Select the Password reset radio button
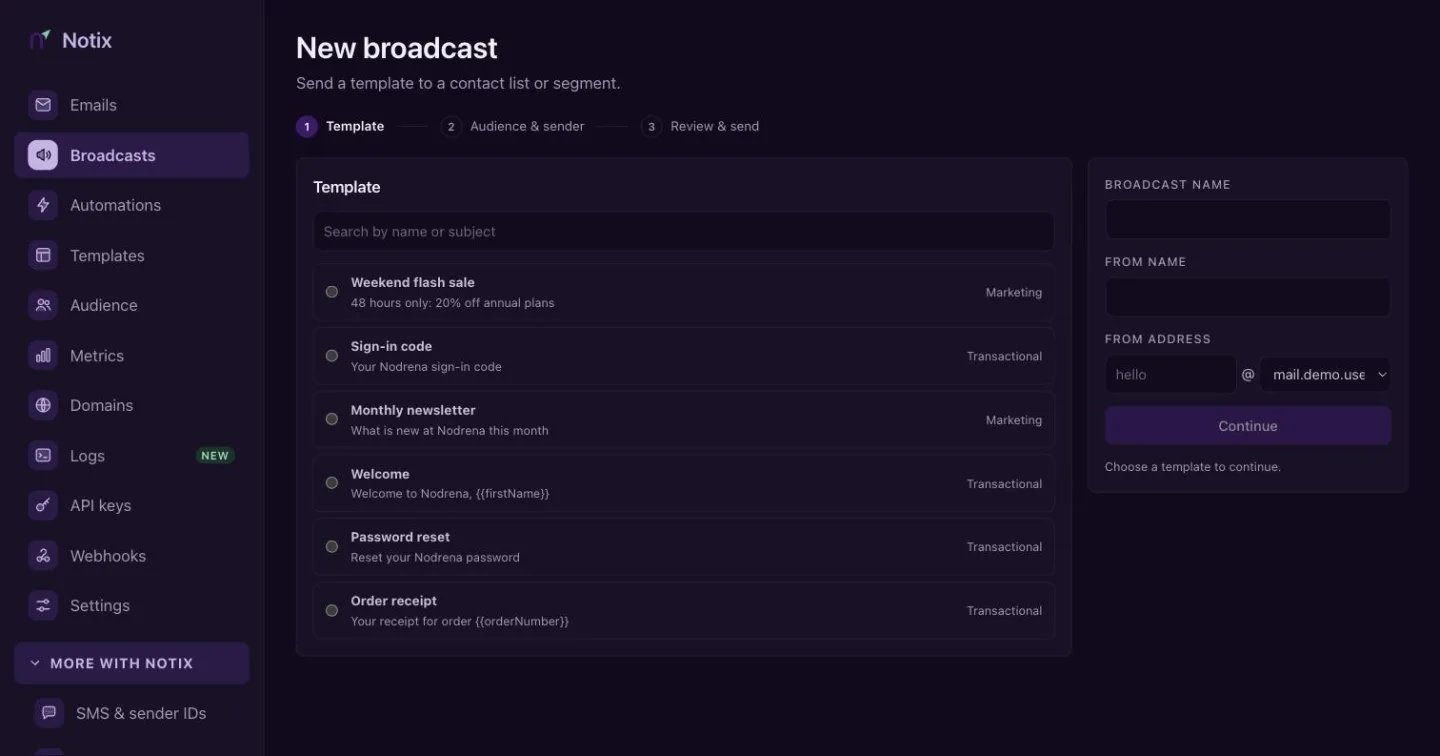Screen dimensions: 1440x756 tap(332, 547)
